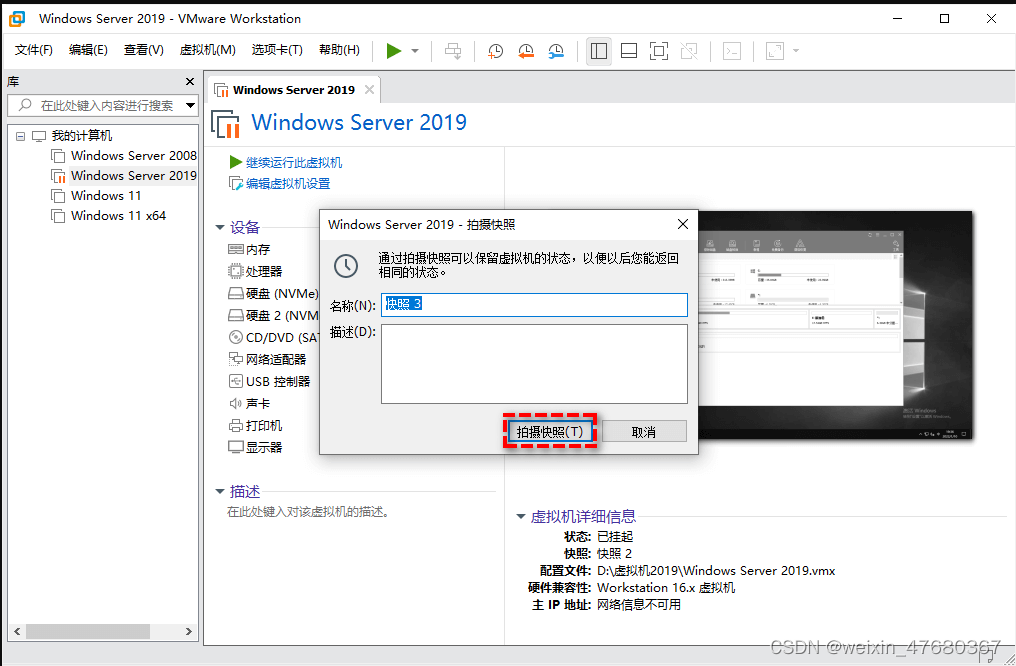Click the green power-on play icon in toolbar
This screenshot has height=666, width=1016.
[393, 51]
